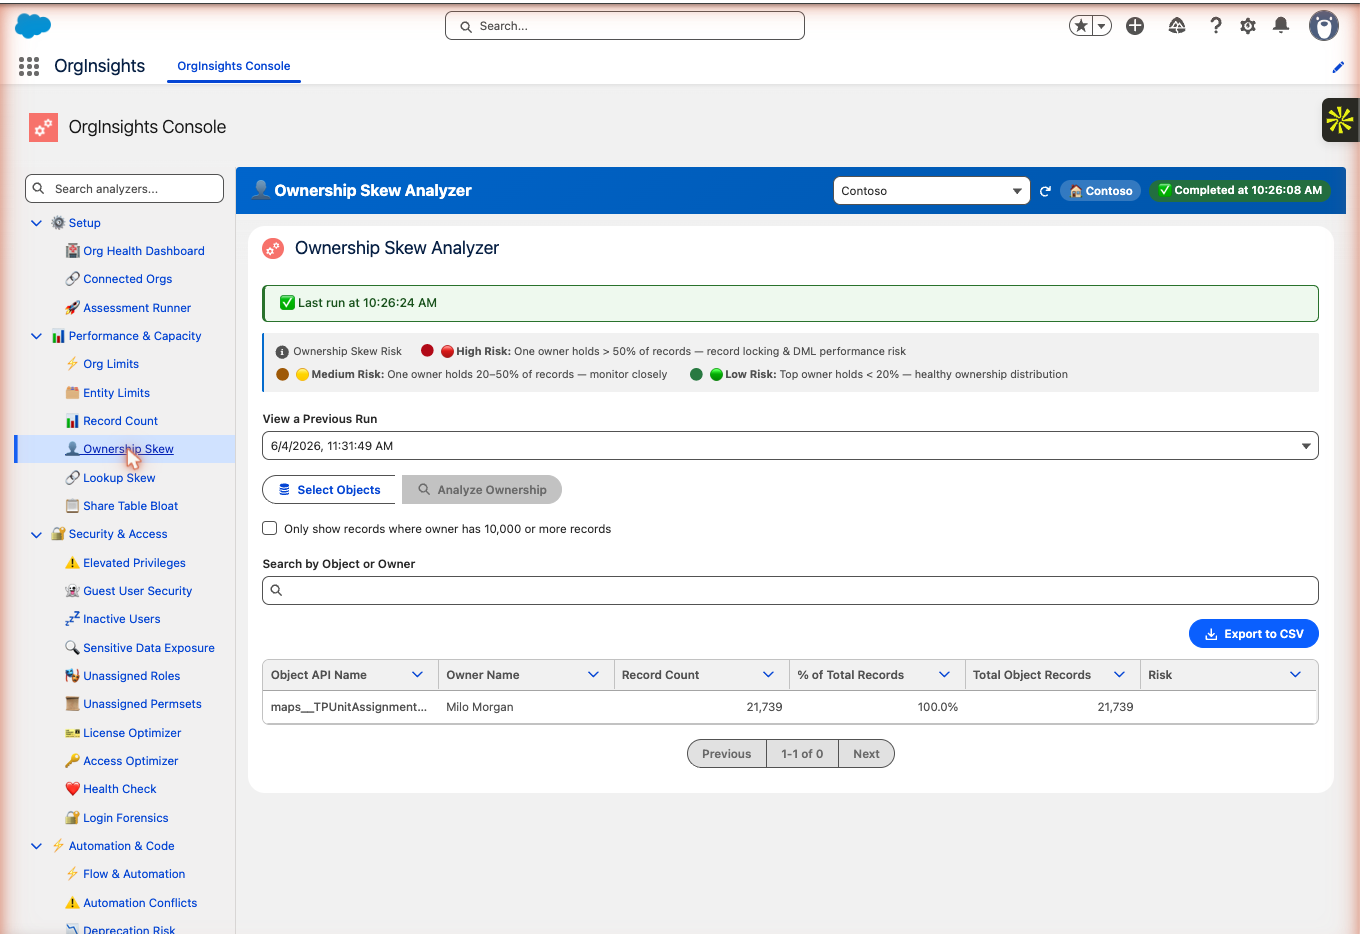The width and height of the screenshot is (1360, 934).
Task: Open the Favorites list dropdown arrow
Action: tap(1102, 26)
